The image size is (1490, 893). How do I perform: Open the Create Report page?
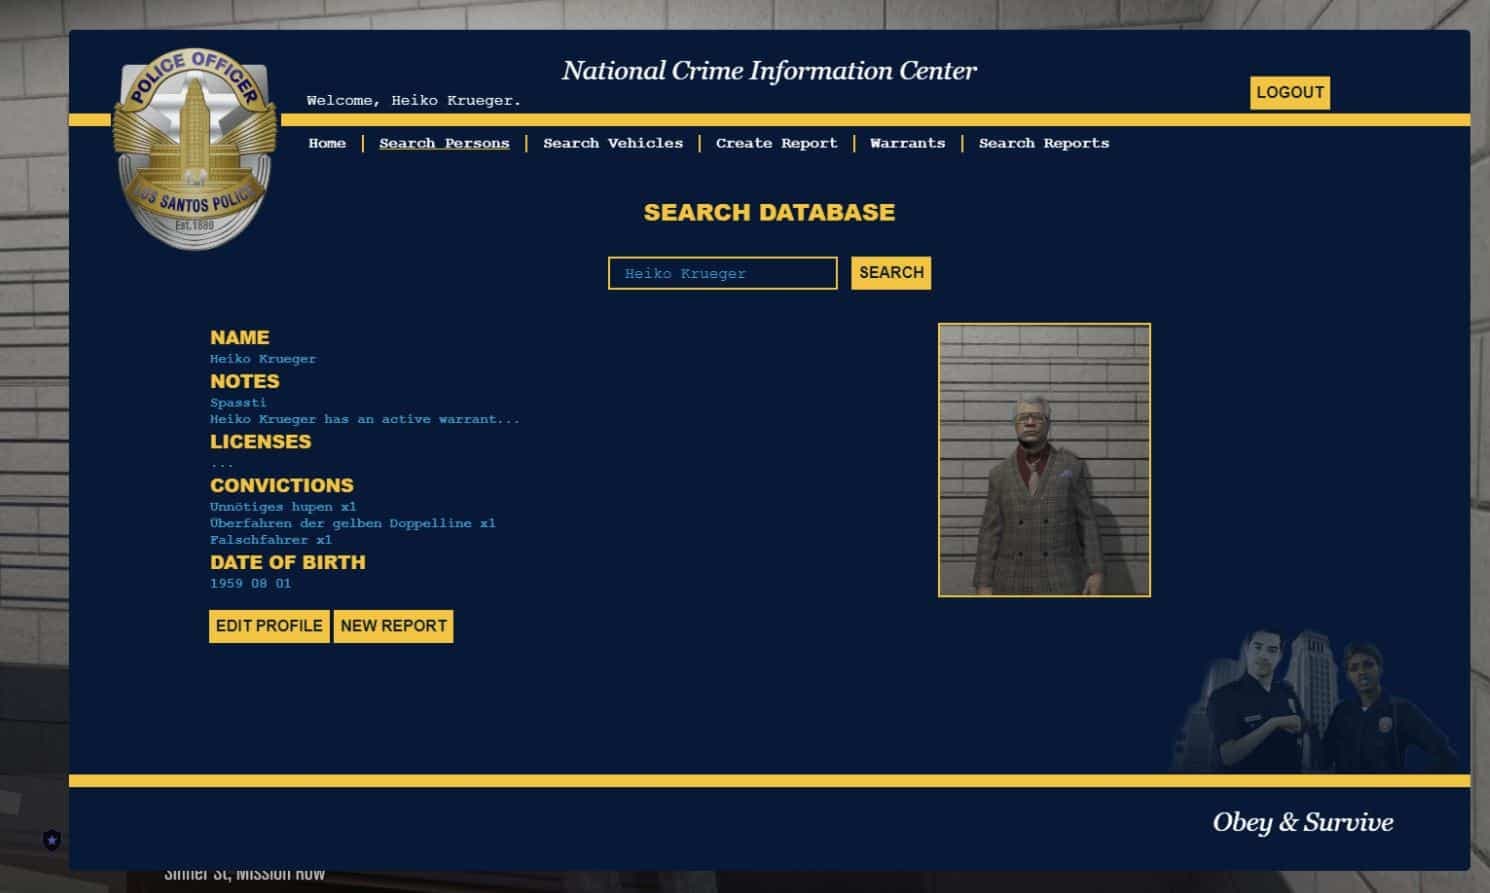point(776,143)
